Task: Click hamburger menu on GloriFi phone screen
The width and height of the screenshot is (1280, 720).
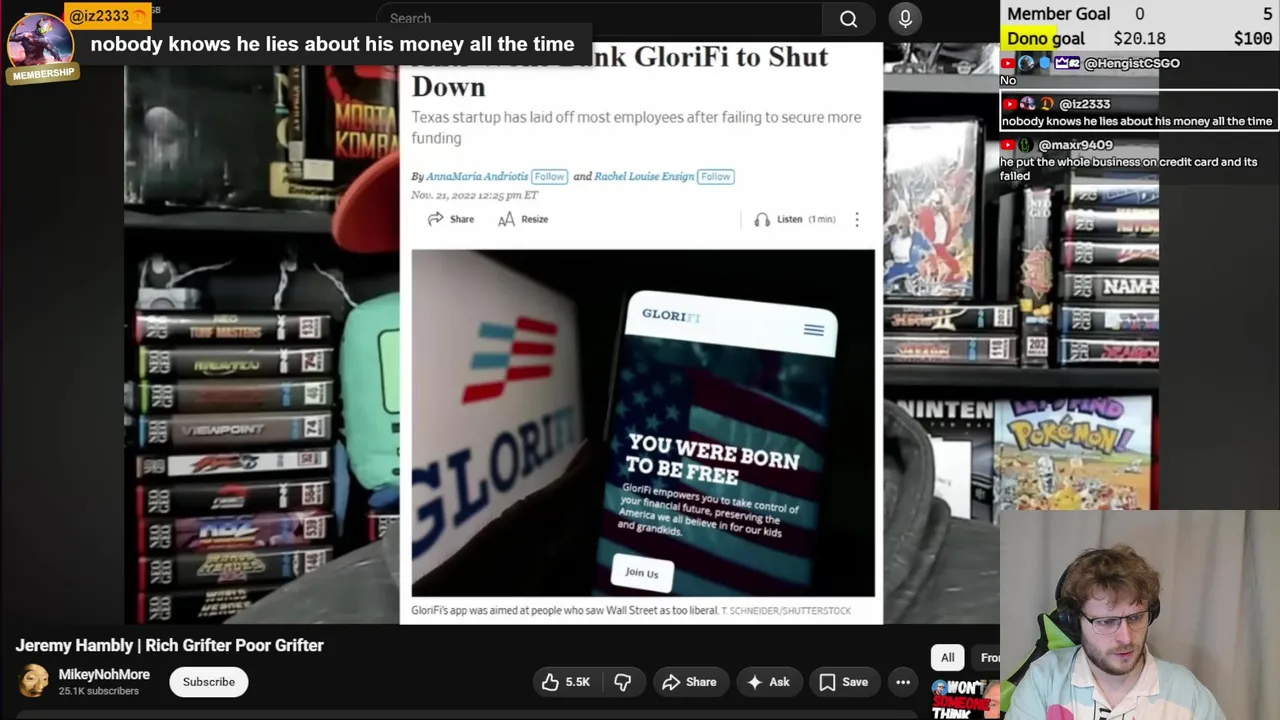Action: coord(814,330)
